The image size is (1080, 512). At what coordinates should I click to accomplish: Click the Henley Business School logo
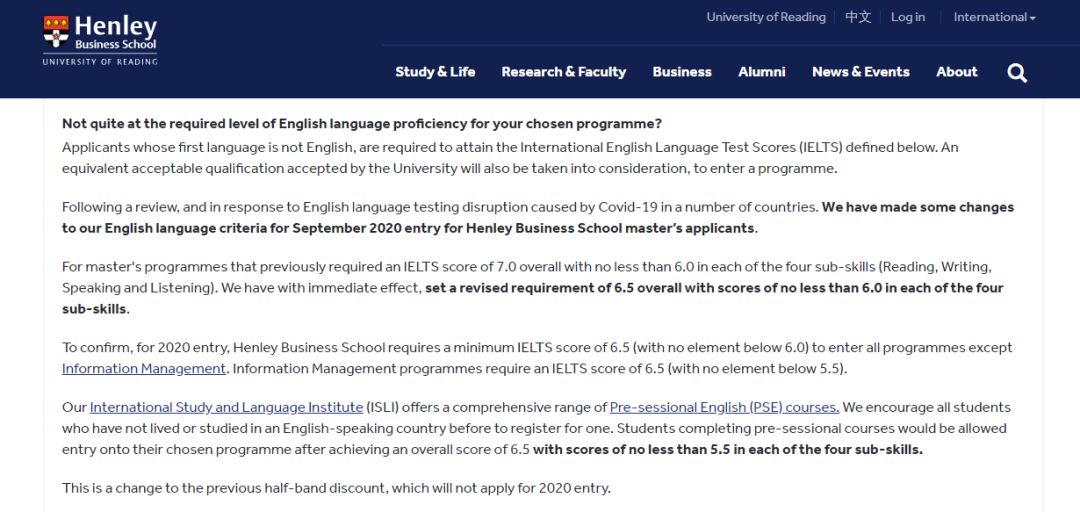pos(100,40)
